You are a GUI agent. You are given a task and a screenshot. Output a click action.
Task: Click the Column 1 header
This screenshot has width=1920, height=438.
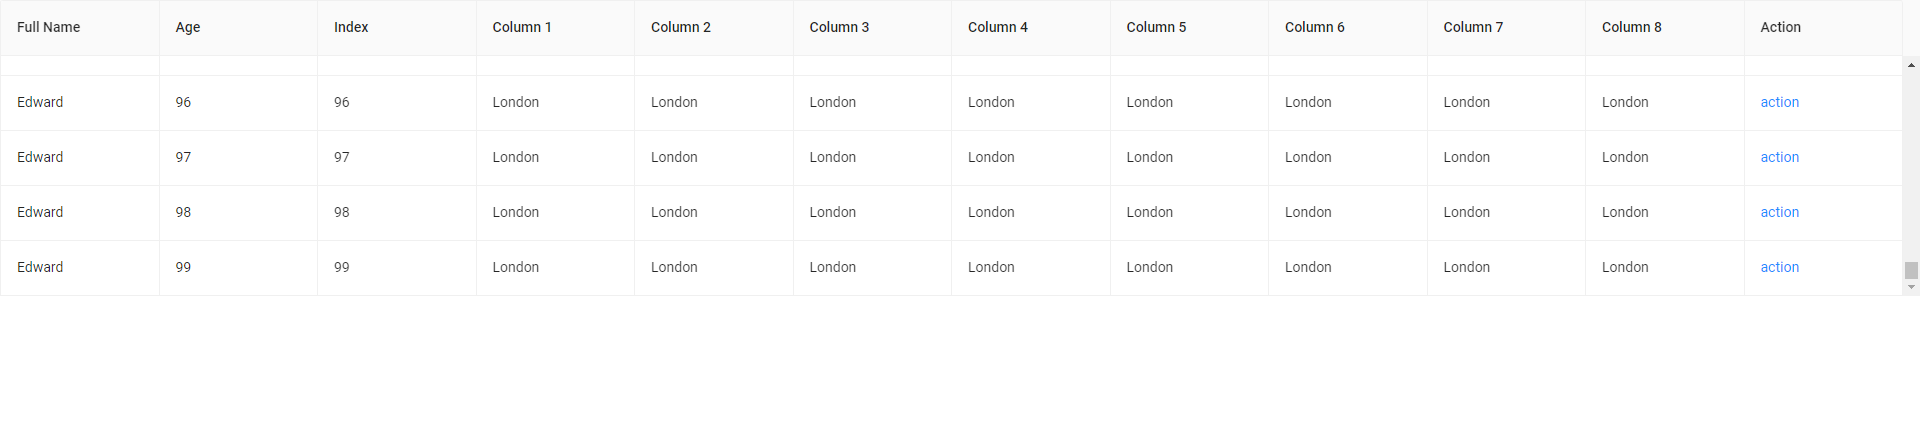point(522,27)
